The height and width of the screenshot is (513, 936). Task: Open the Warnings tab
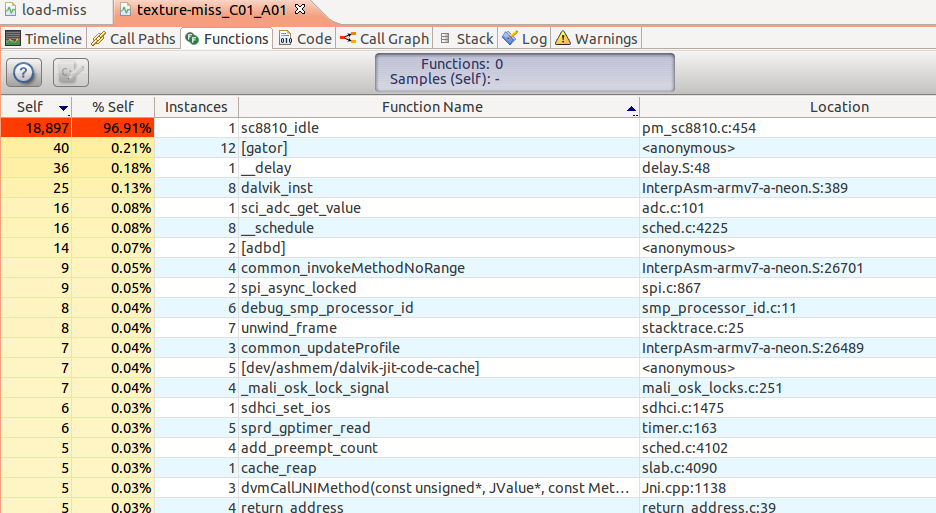[x=596, y=39]
